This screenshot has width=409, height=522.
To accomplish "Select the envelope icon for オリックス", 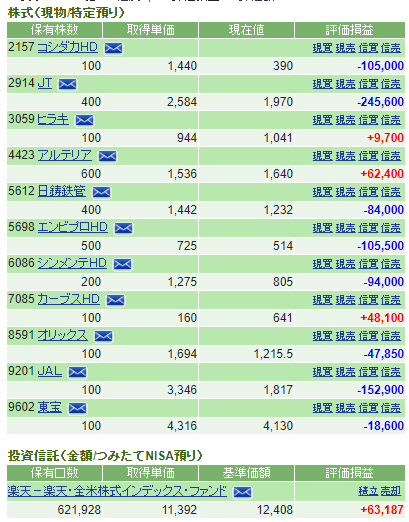I will tap(103, 336).
